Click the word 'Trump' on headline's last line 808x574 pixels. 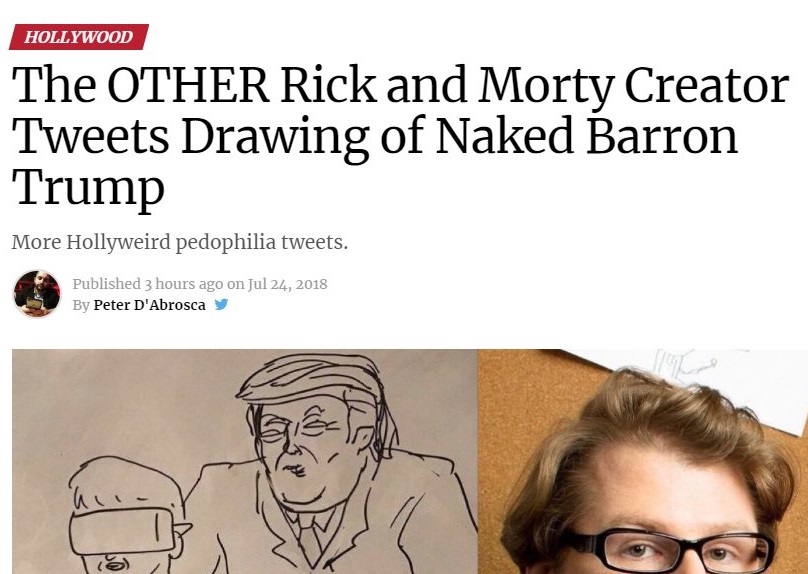(x=88, y=187)
